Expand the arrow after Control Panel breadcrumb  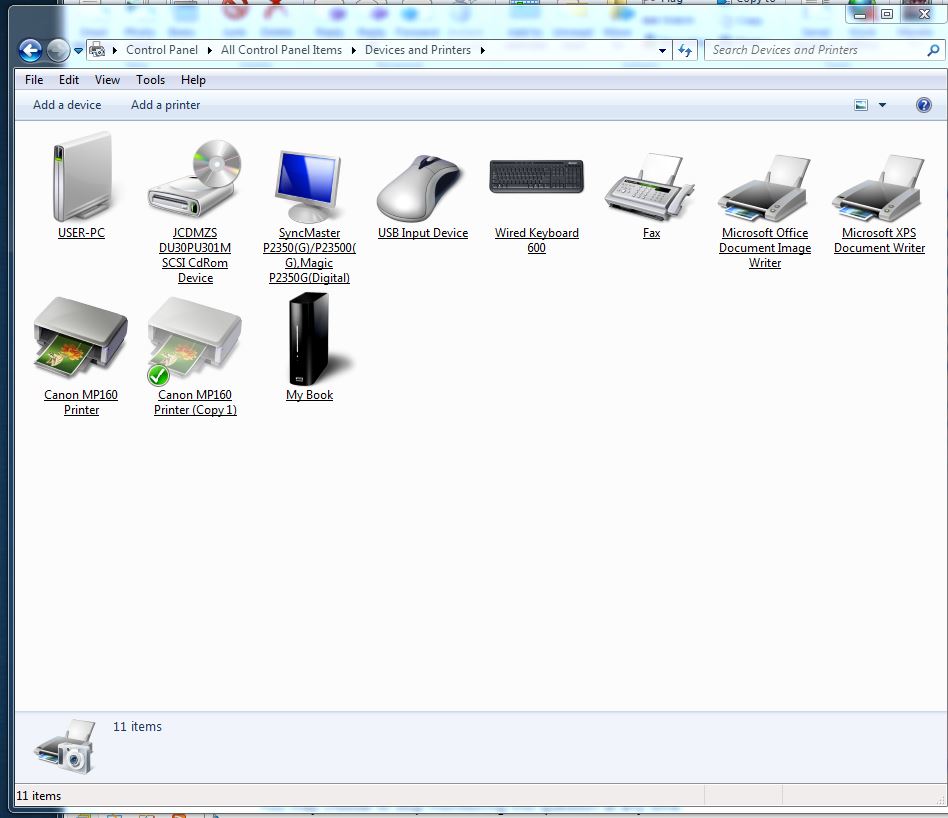pos(209,50)
